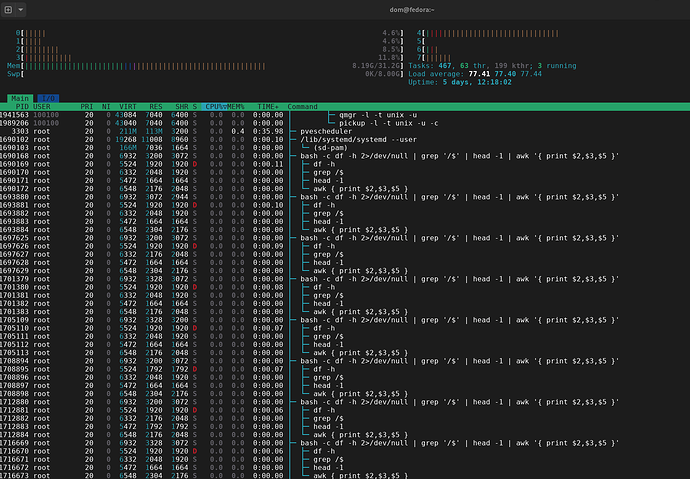This screenshot has height=479, width=690.
Task: Select the 'df -h' process with PID 1697626
Action: 345,246
